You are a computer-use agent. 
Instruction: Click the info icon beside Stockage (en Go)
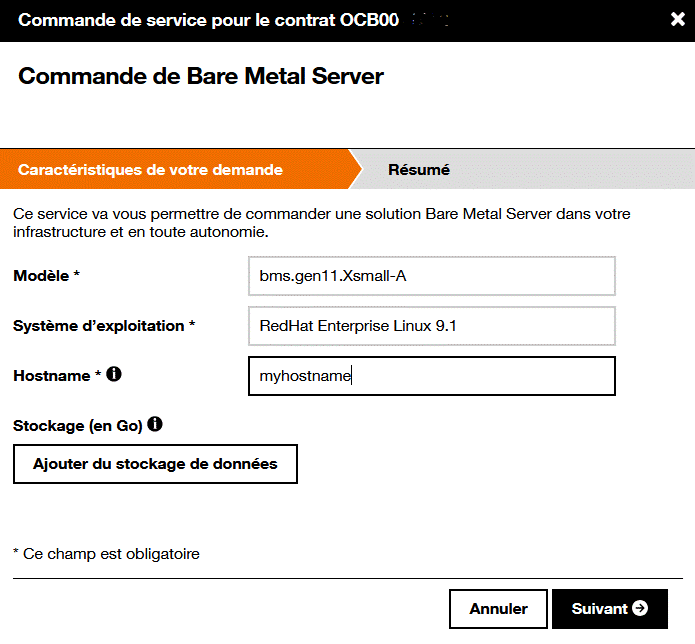(155, 425)
